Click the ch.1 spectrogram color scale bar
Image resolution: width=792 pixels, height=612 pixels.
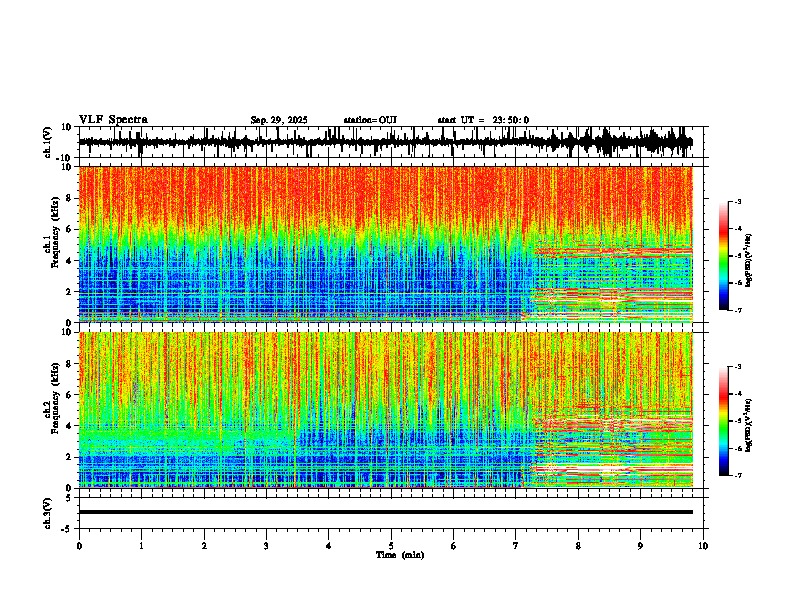point(724,256)
